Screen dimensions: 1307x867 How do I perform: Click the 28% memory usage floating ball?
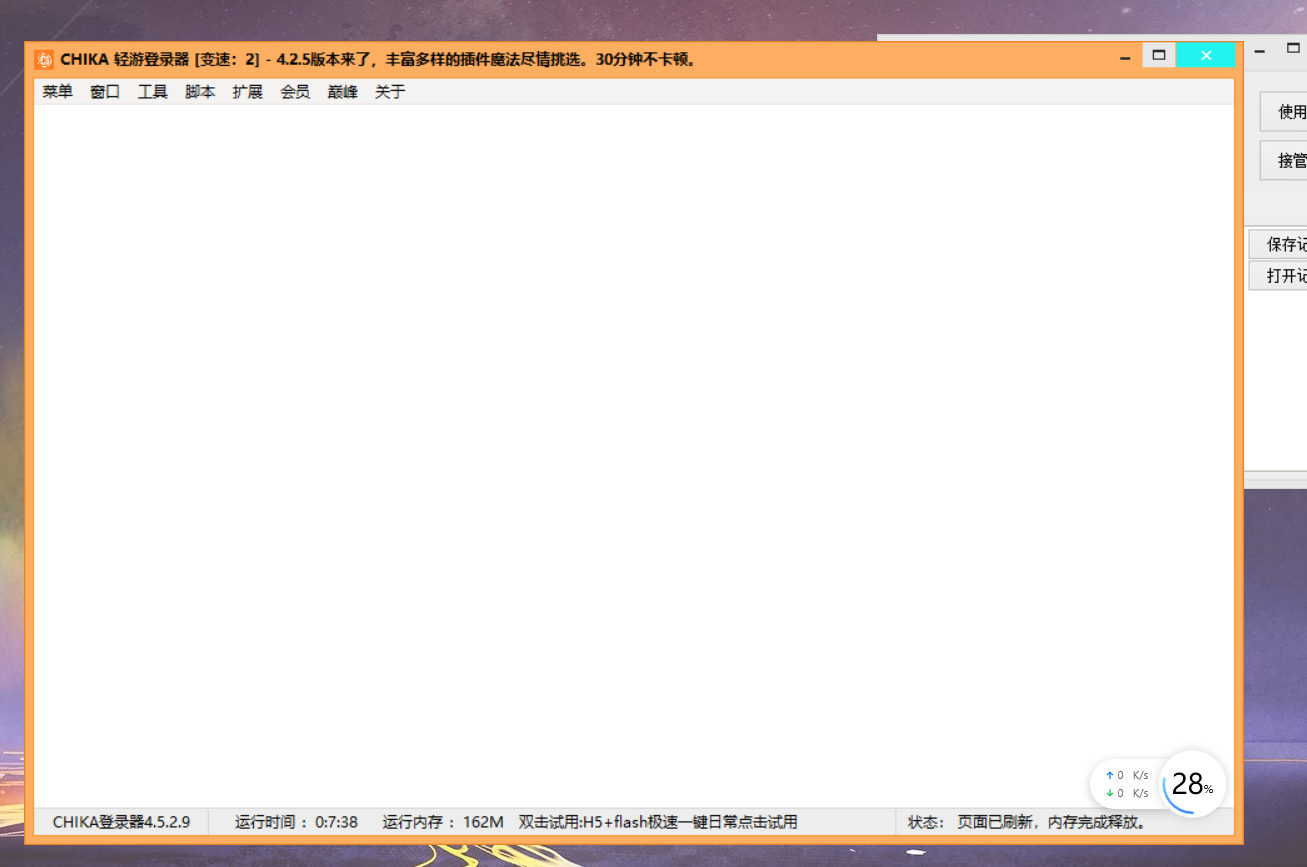coord(1193,783)
